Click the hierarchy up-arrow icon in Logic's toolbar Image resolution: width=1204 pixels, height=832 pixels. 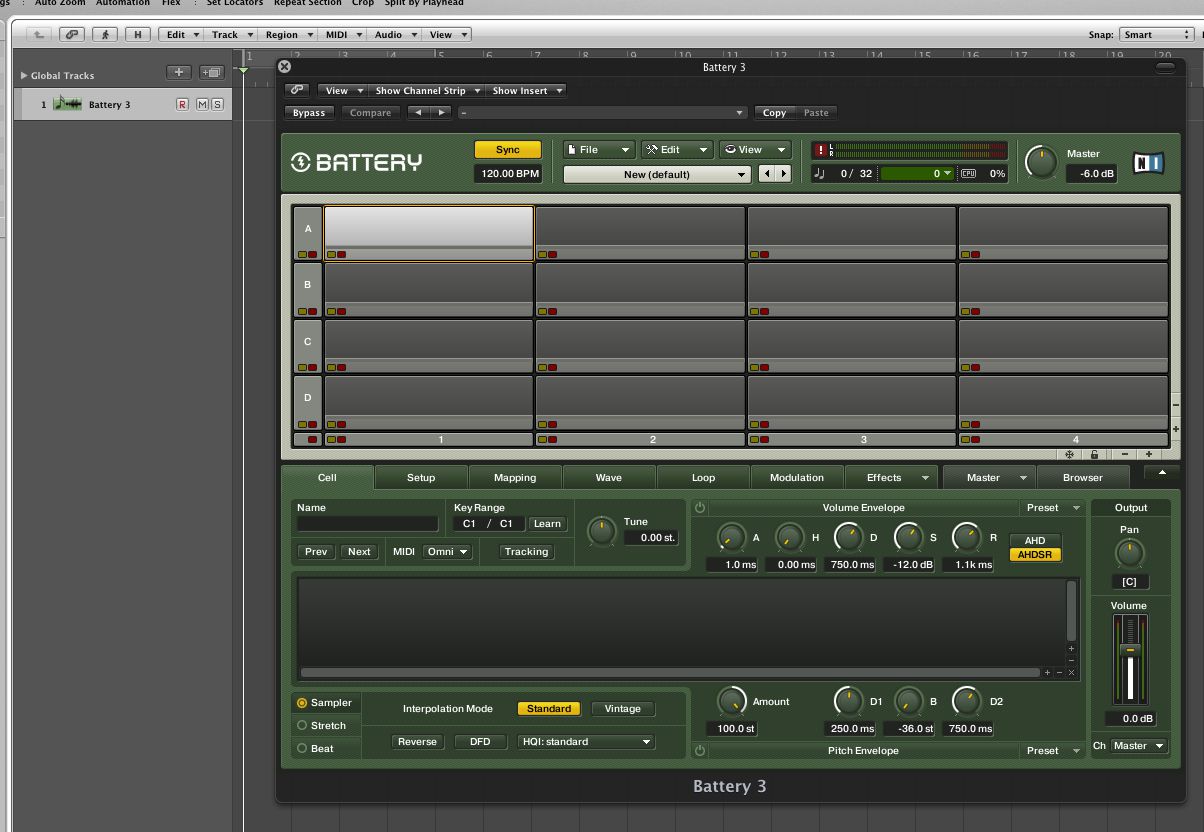point(38,34)
